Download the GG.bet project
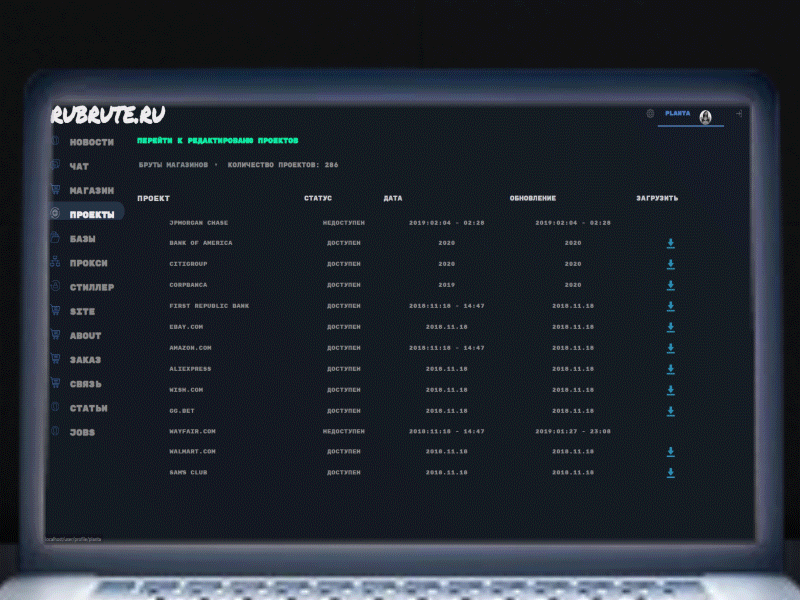The image size is (800, 600). pyautogui.click(x=671, y=411)
